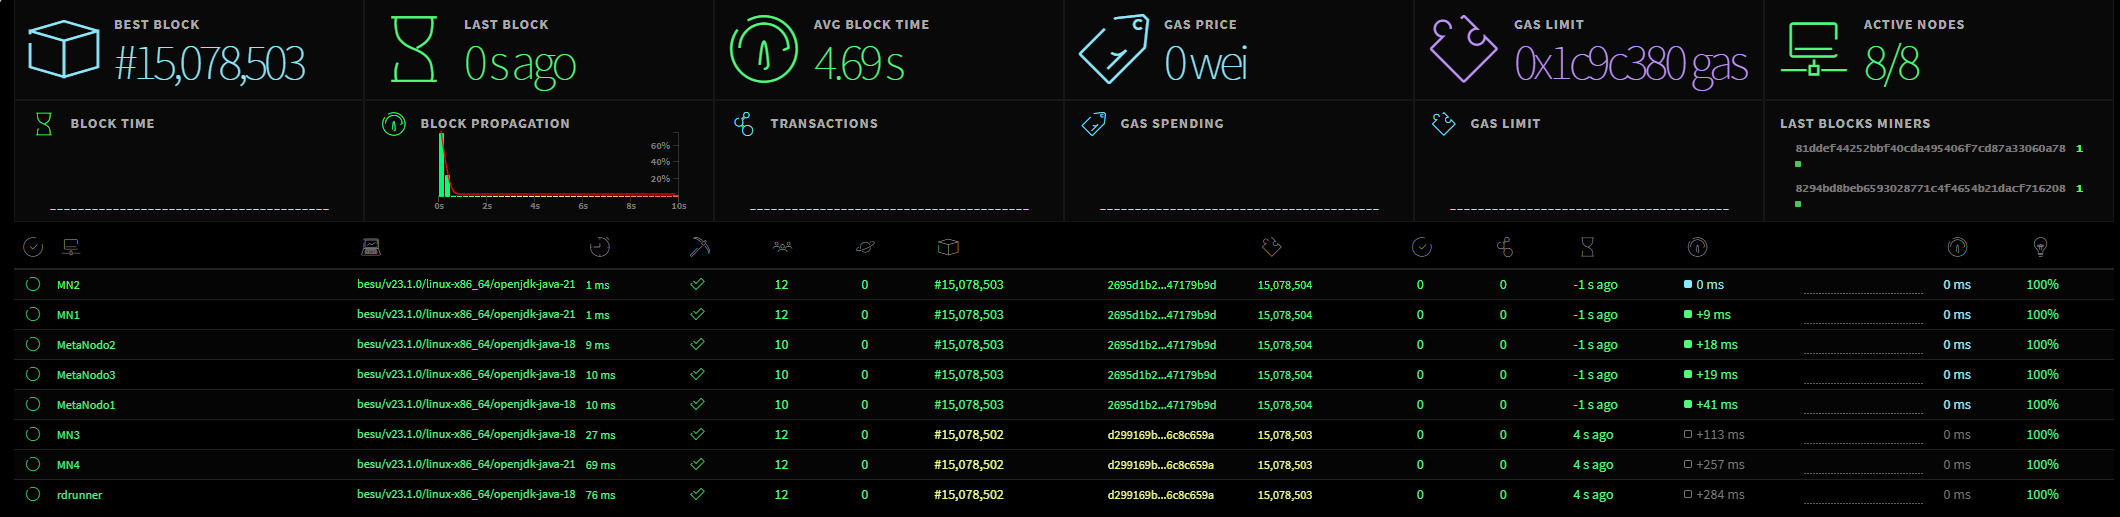This screenshot has width=2120, height=517.
Task: Sort by node name column header icon
Action: click(x=71, y=247)
